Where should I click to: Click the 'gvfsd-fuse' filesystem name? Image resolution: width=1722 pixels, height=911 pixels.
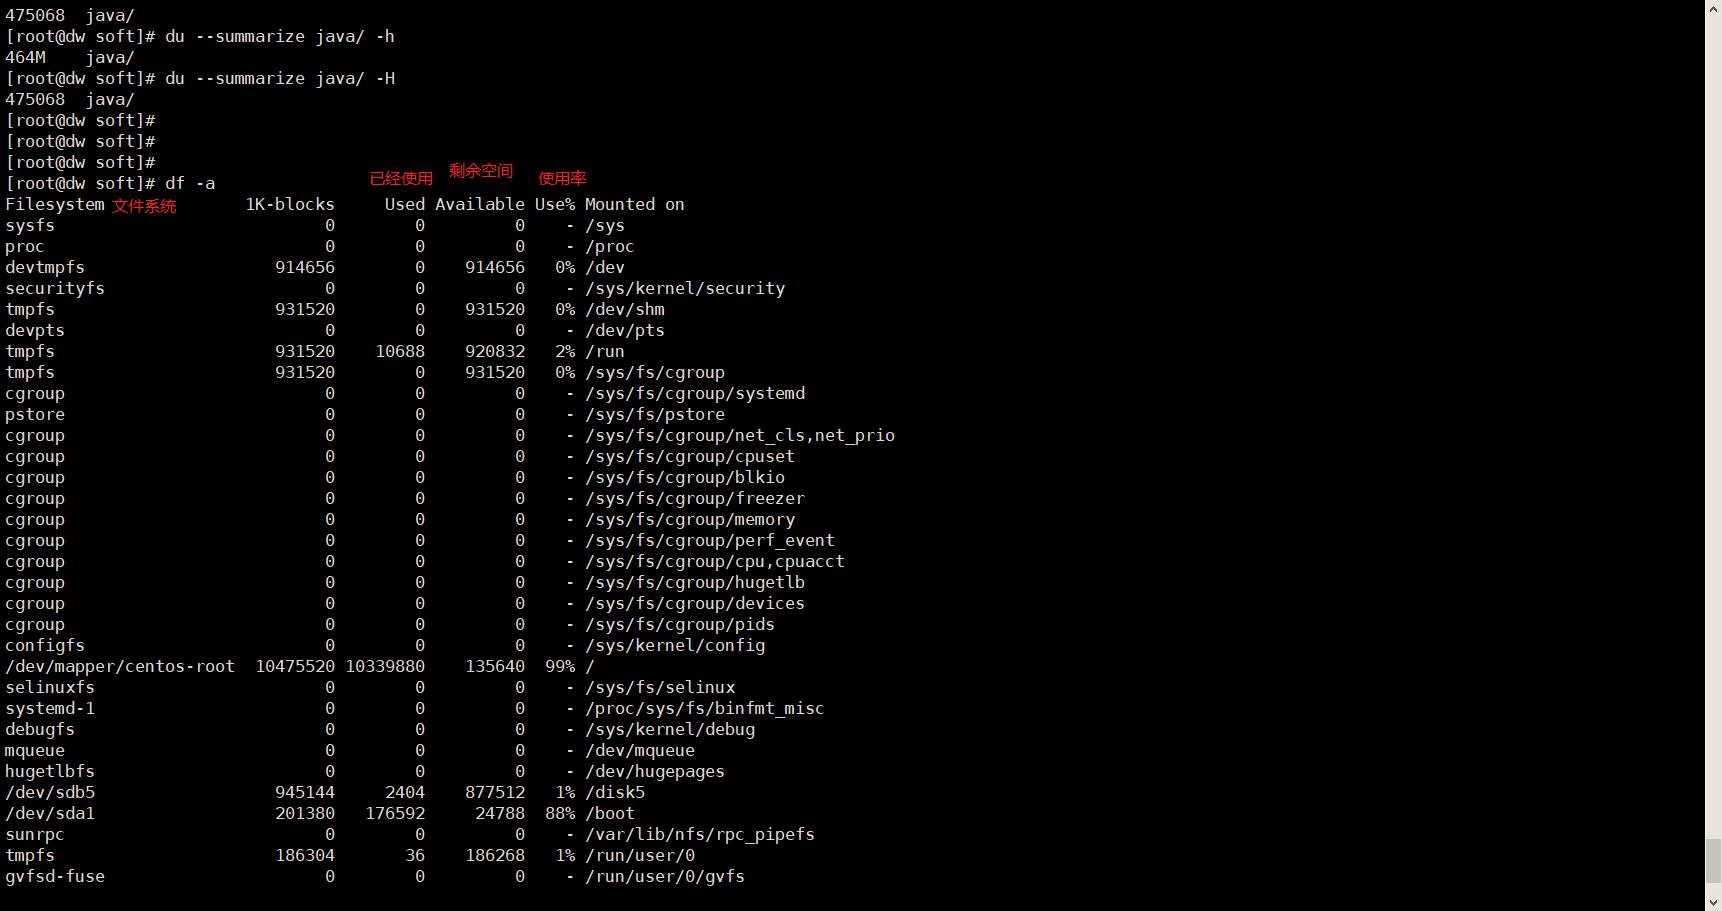(55, 876)
